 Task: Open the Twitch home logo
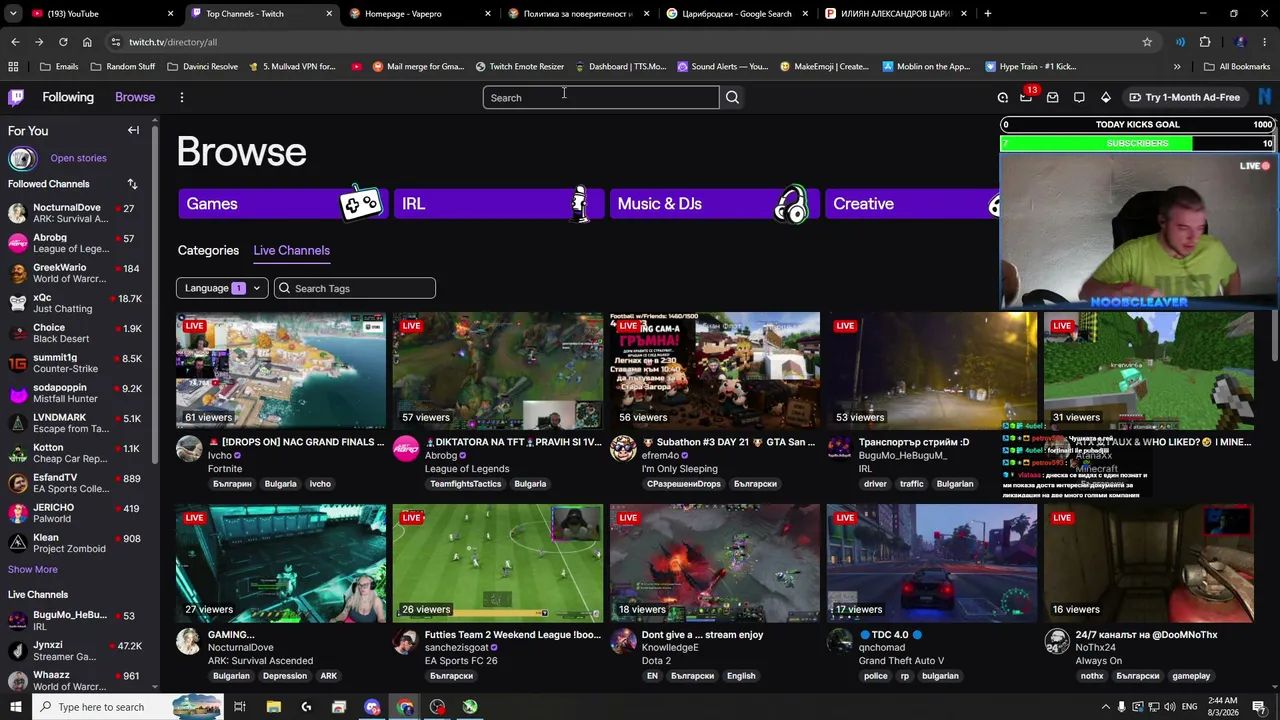pos(16,97)
